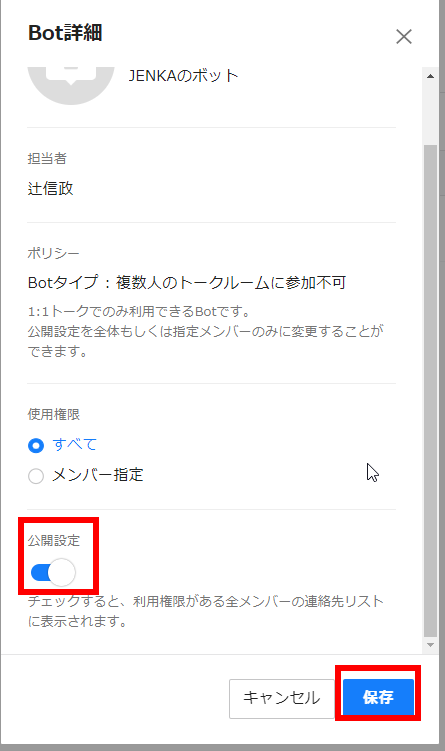Click the 使用権限 section label
The height and width of the screenshot is (751, 445).
[x=54, y=414]
